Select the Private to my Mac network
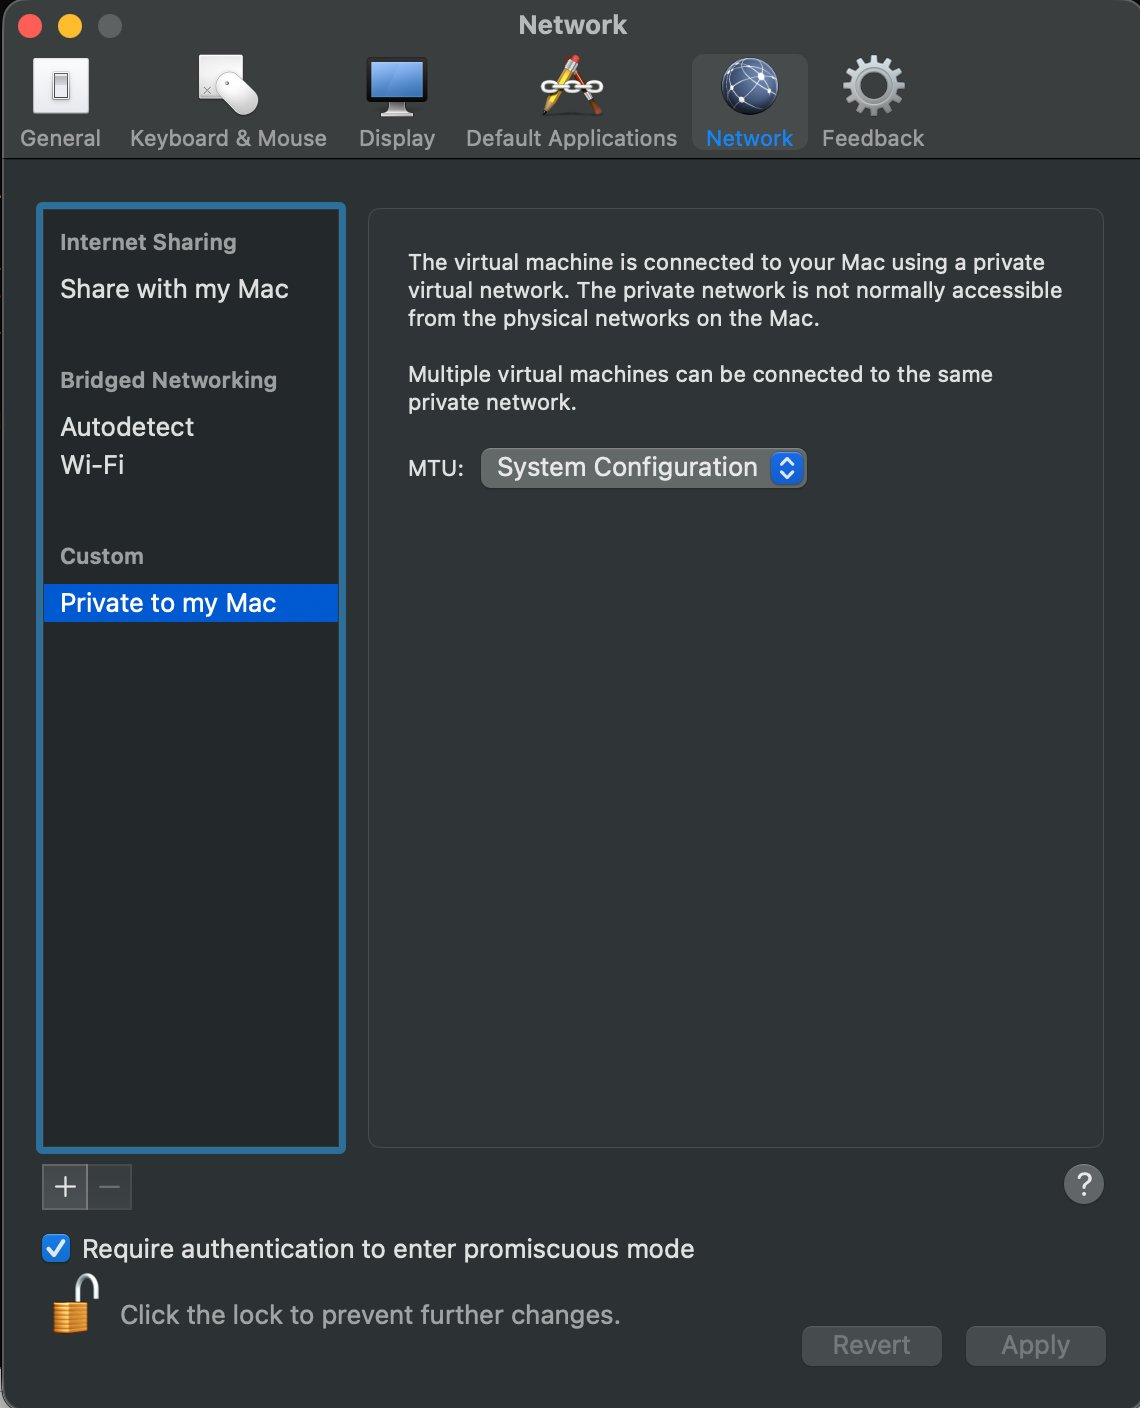 pos(168,602)
